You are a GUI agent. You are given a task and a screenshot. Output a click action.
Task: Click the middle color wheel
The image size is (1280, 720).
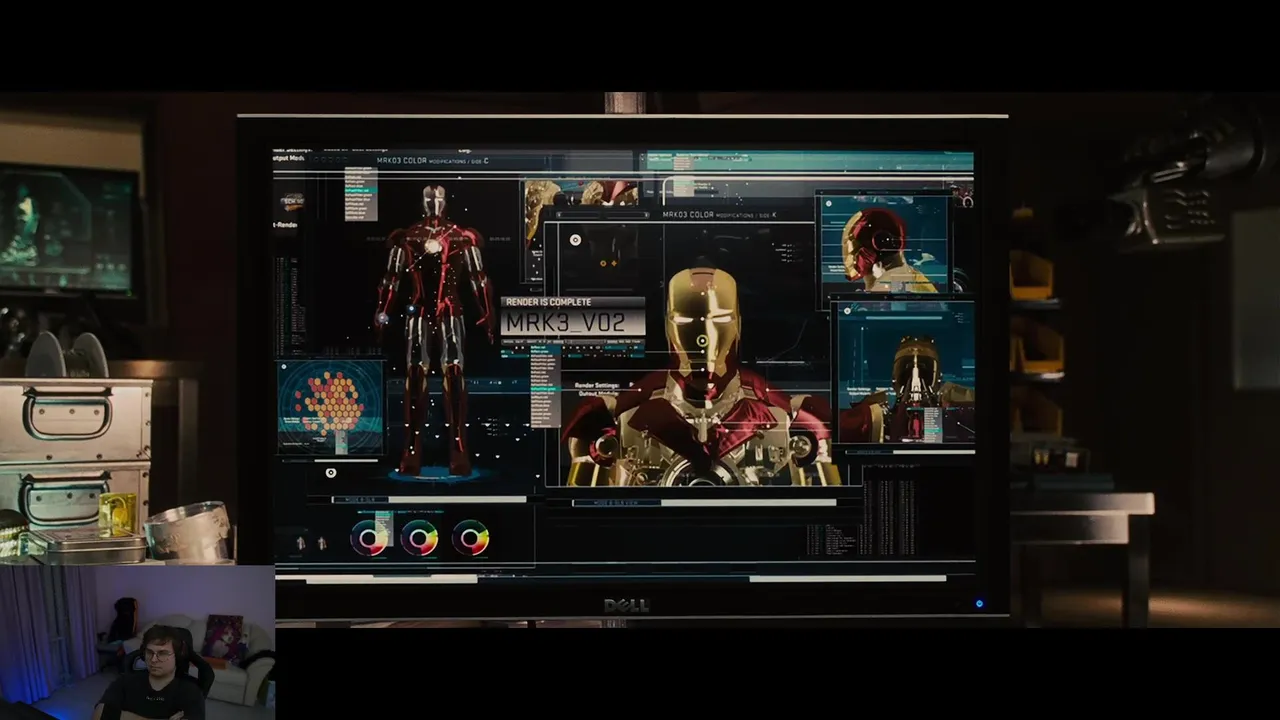[419, 538]
